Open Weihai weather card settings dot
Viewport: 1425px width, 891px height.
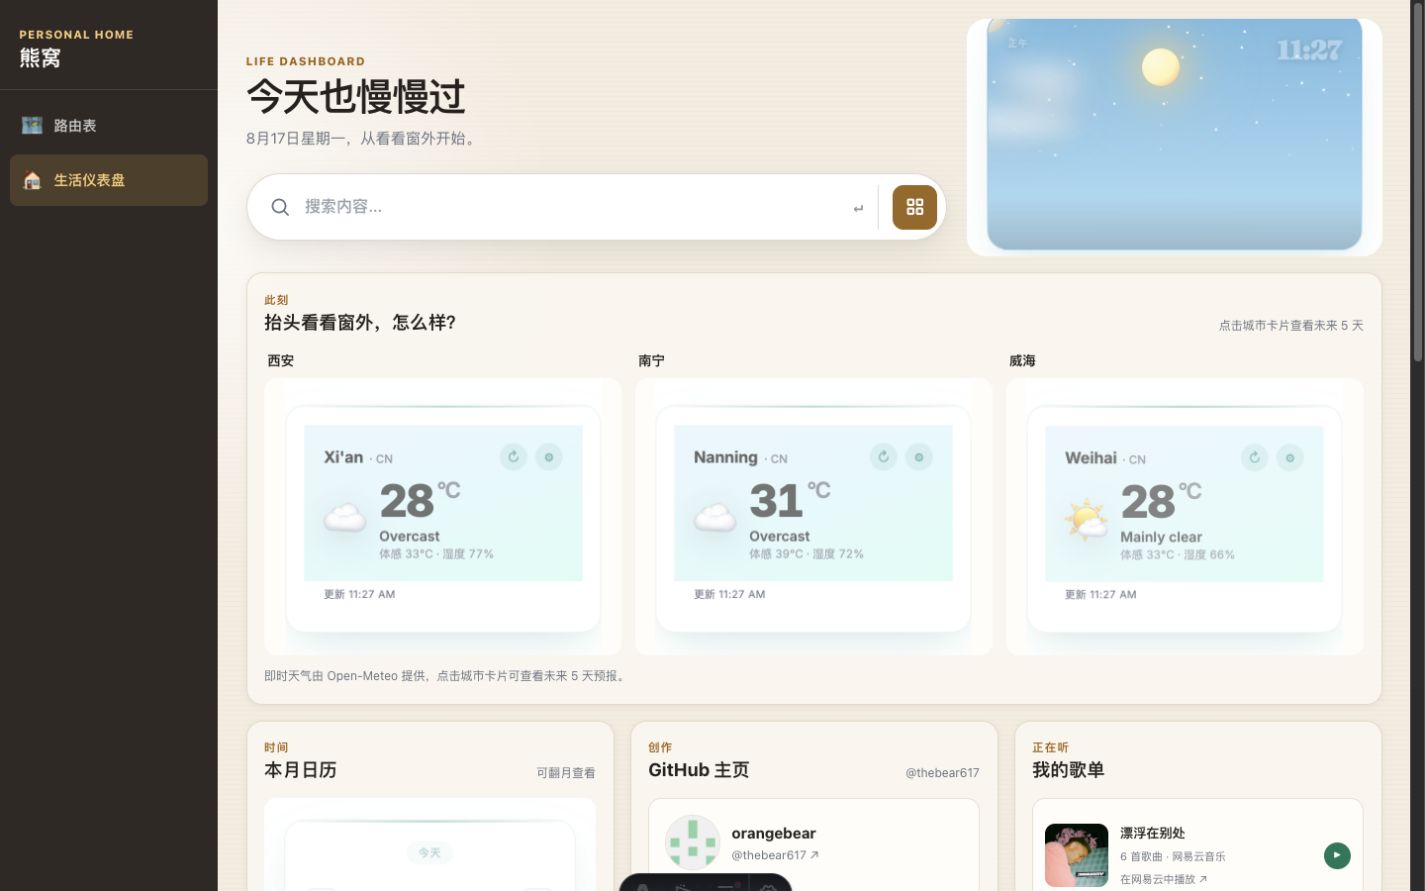click(x=1290, y=457)
